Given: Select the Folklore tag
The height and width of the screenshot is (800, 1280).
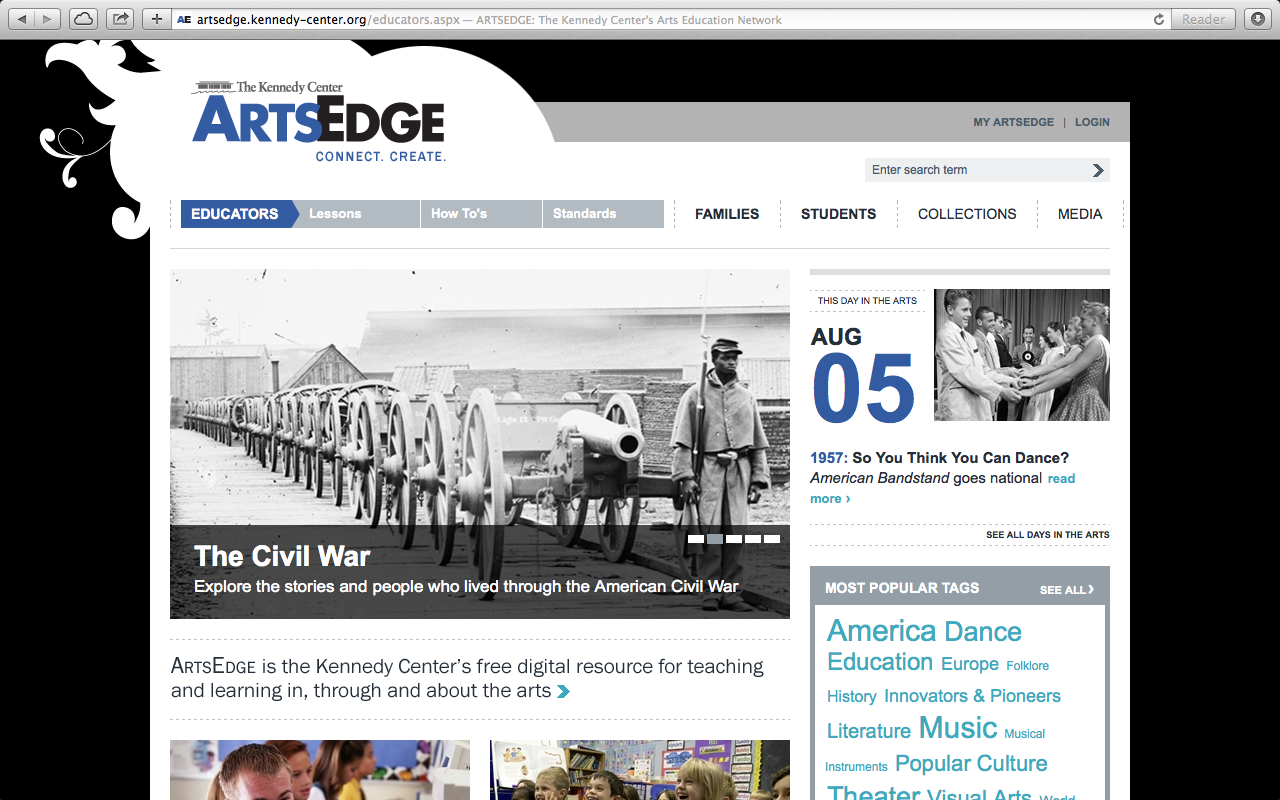Looking at the screenshot, I should 1028,666.
